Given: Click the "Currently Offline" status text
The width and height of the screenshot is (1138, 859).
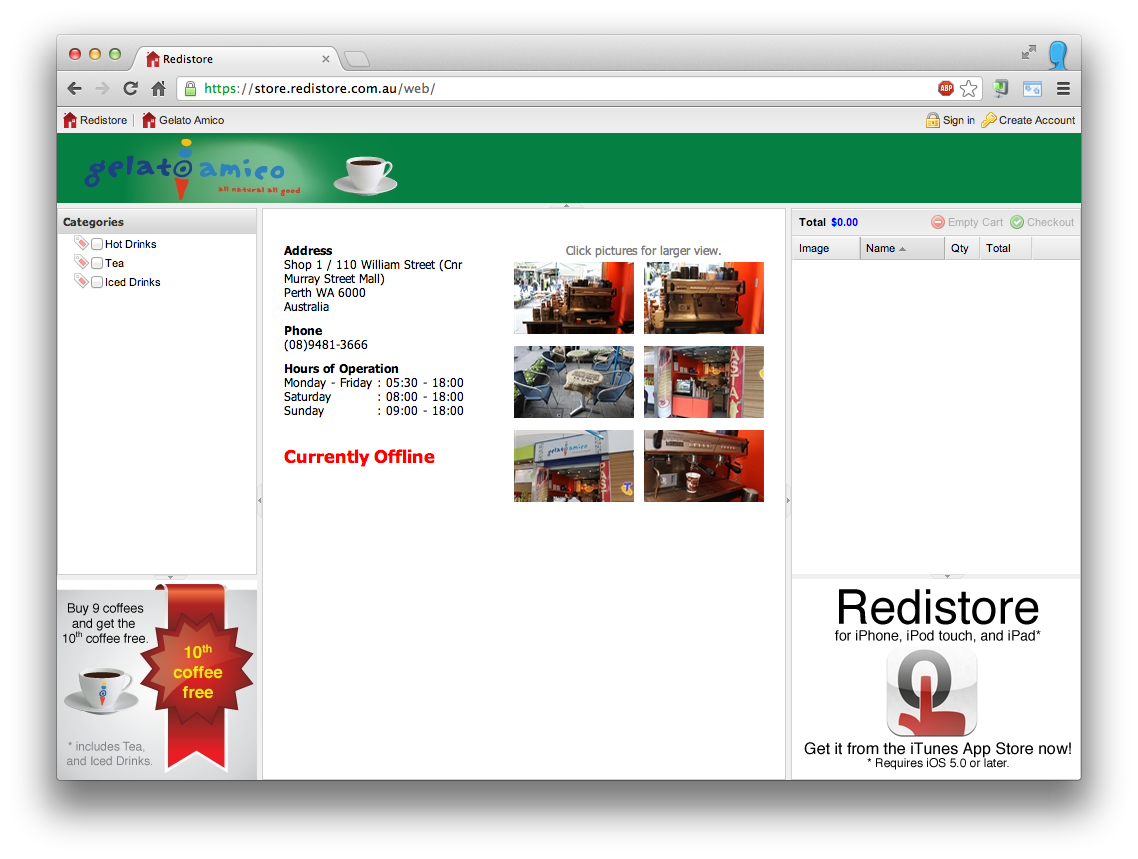Looking at the screenshot, I should 359,456.
